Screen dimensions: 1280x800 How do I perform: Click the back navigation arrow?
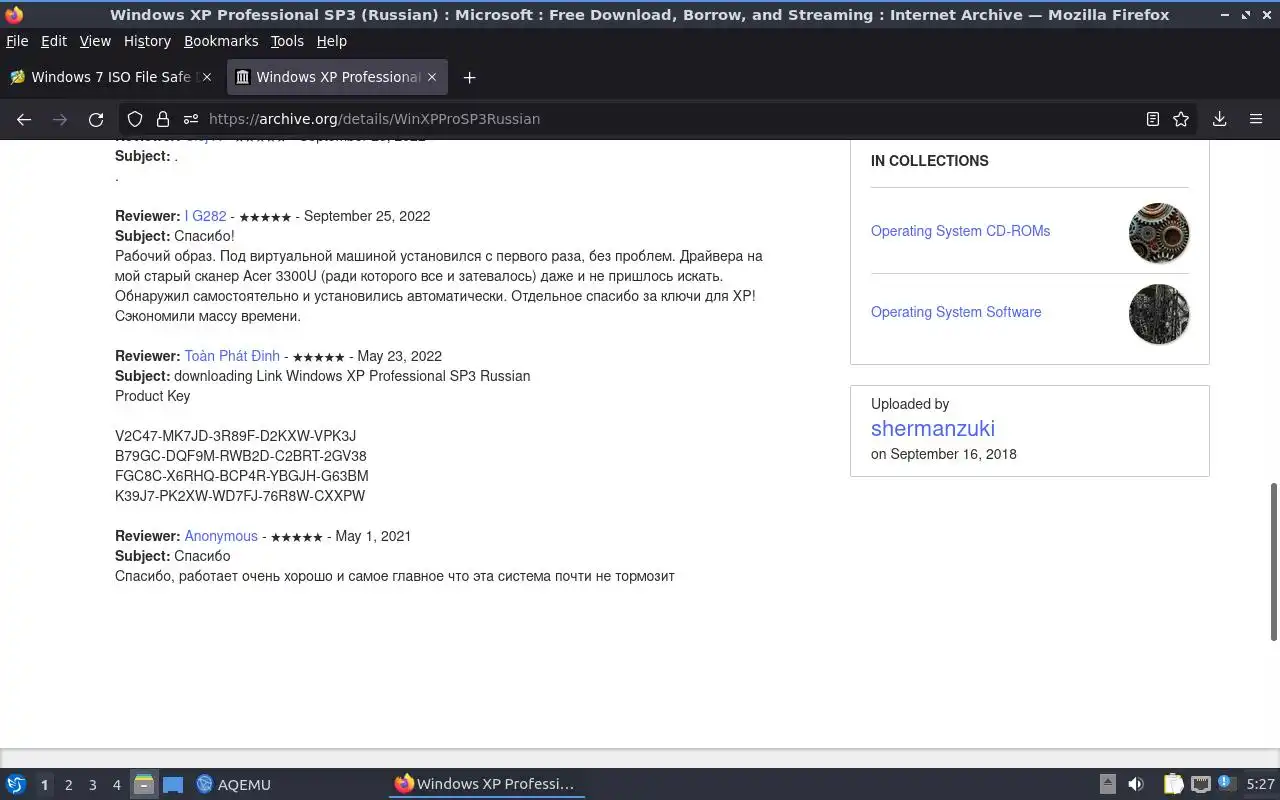pos(24,119)
